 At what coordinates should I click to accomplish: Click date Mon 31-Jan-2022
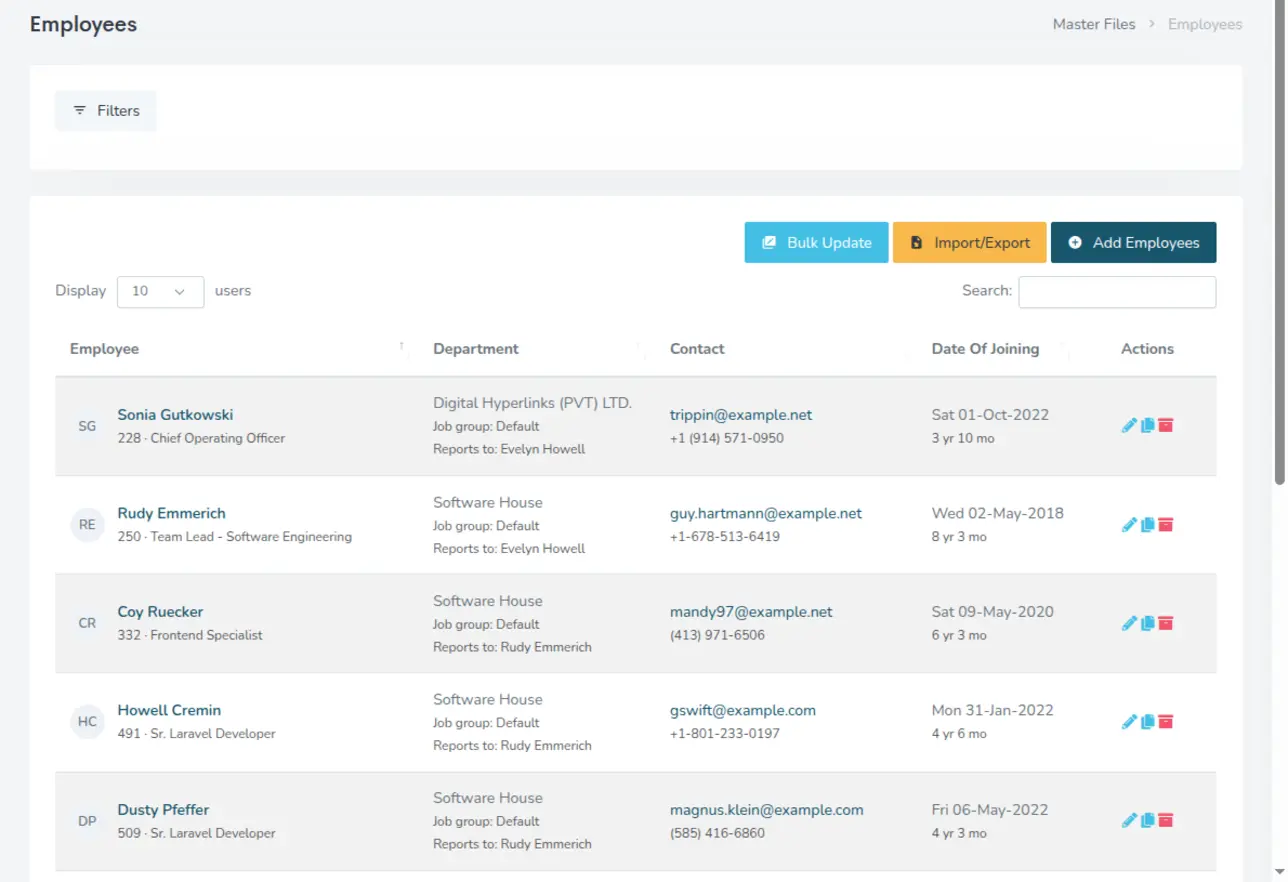pos(993,710)
